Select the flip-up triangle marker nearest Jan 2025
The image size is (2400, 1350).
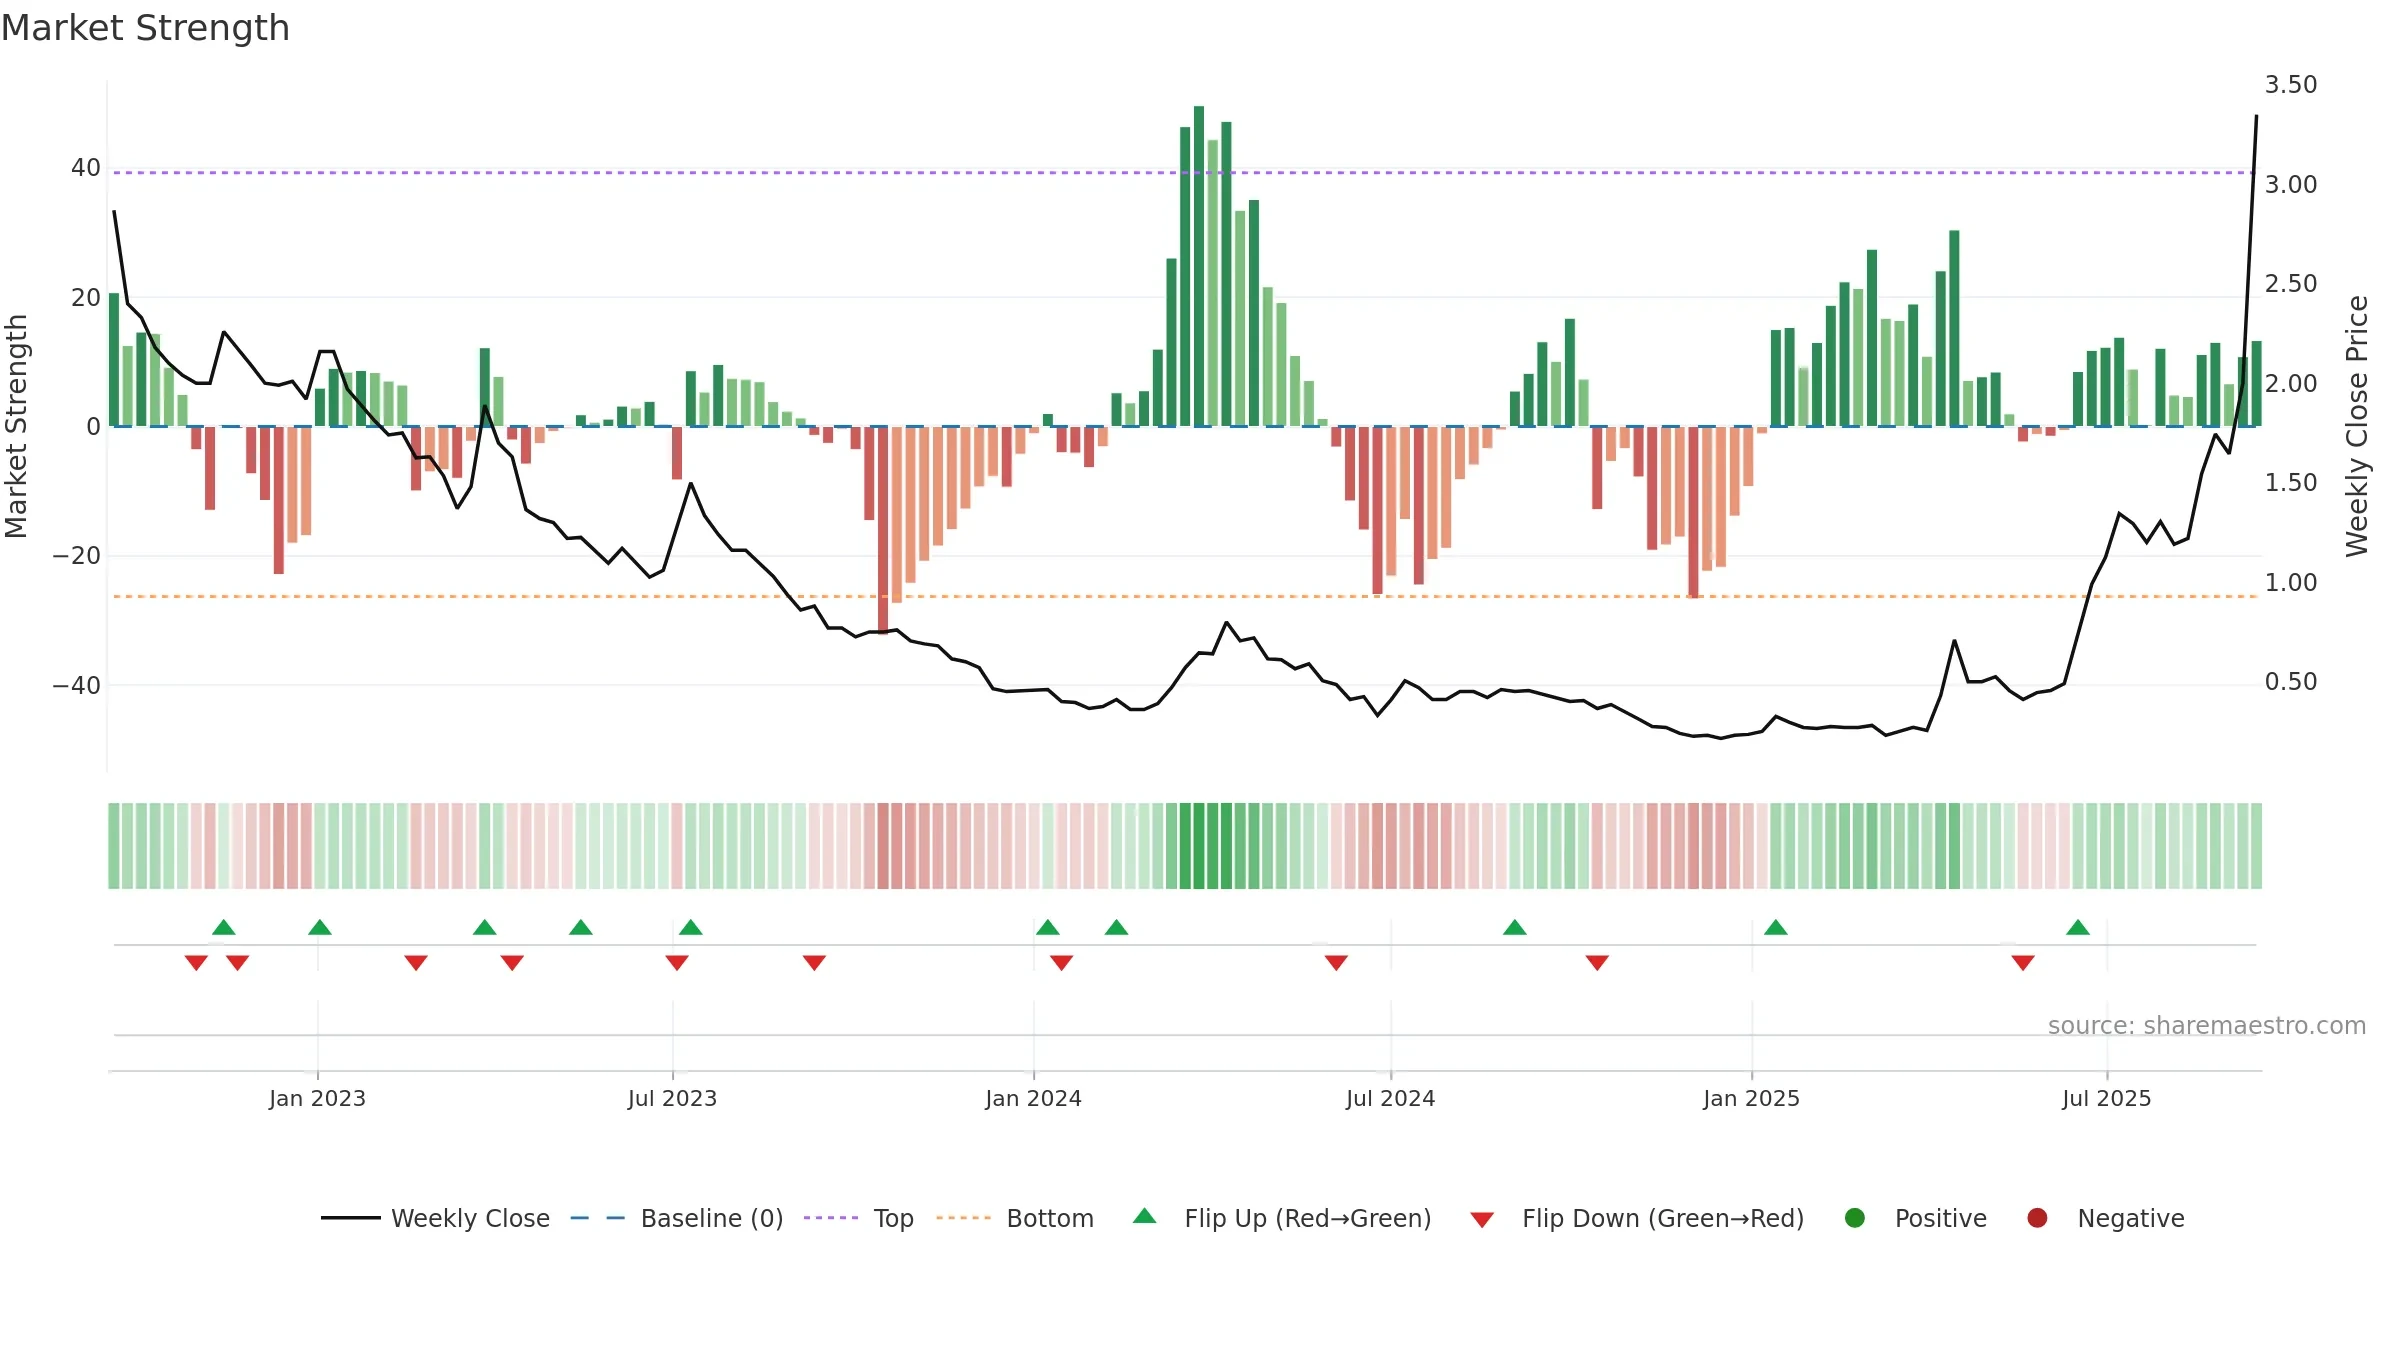tap(1776, 927)
